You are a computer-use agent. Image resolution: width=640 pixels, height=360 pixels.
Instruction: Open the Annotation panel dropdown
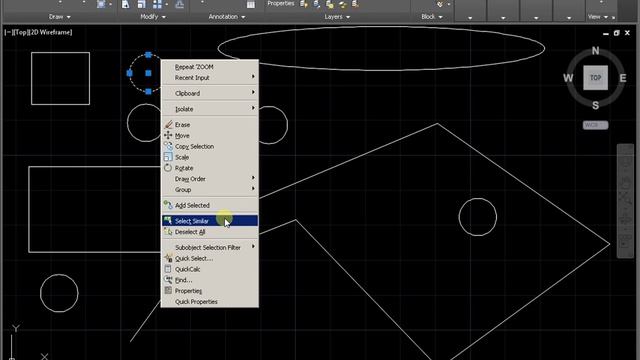pyautogui.click(x=227, y=17)
